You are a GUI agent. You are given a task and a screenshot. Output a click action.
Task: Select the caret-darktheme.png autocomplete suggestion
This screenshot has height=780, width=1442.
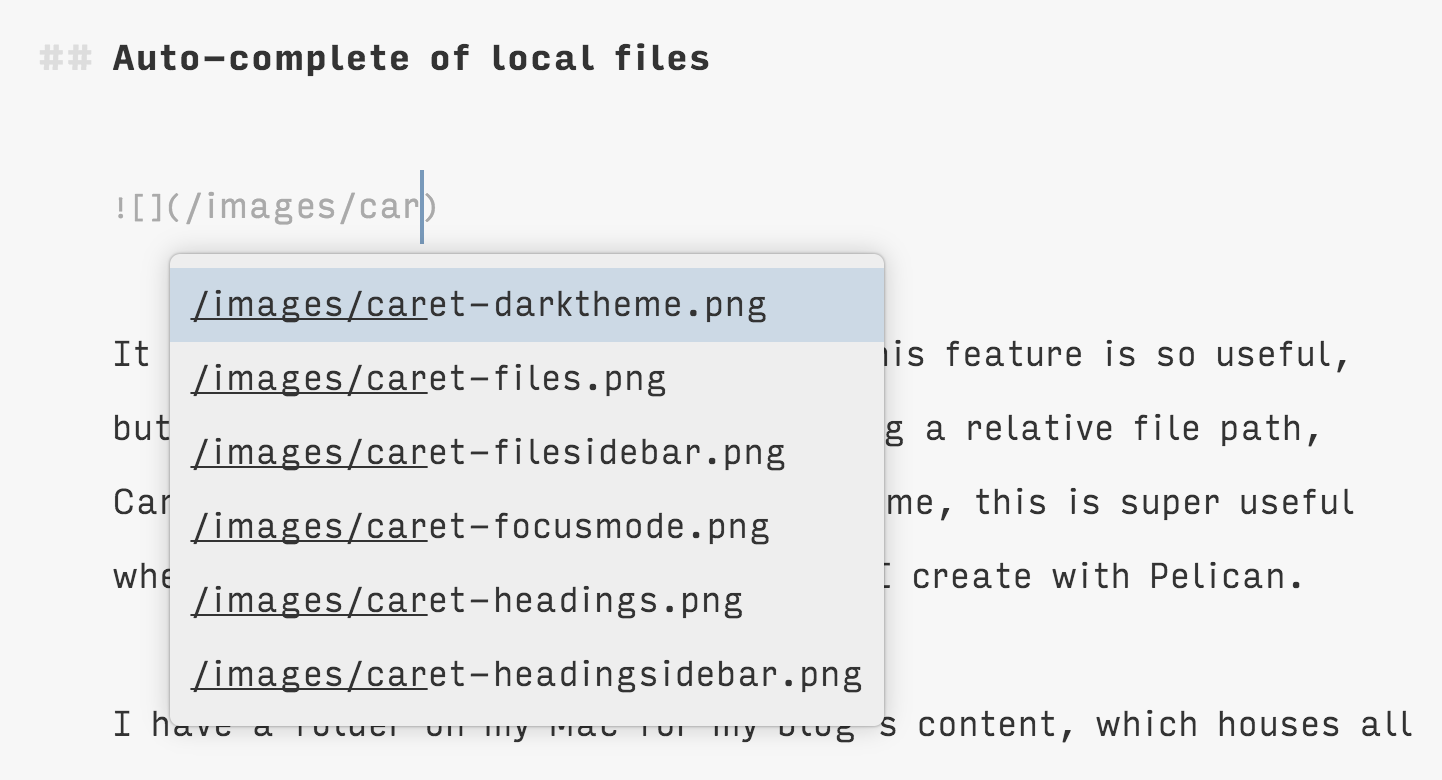(480, 304)
